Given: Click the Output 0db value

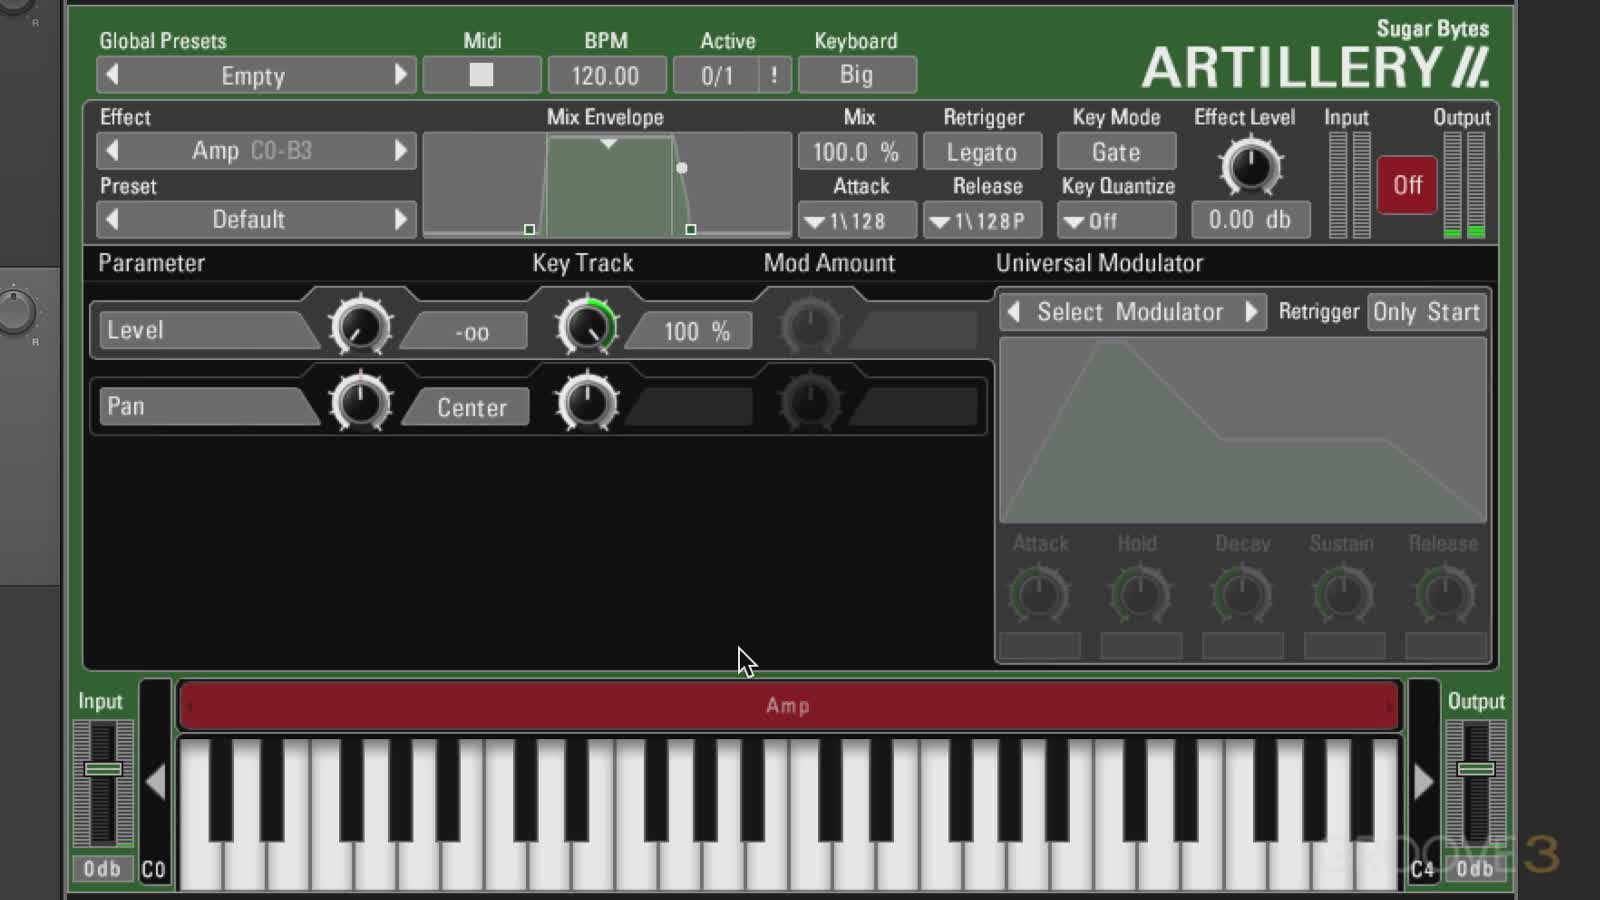Looking at the screenshot, I should click(x=1475, y=869).
